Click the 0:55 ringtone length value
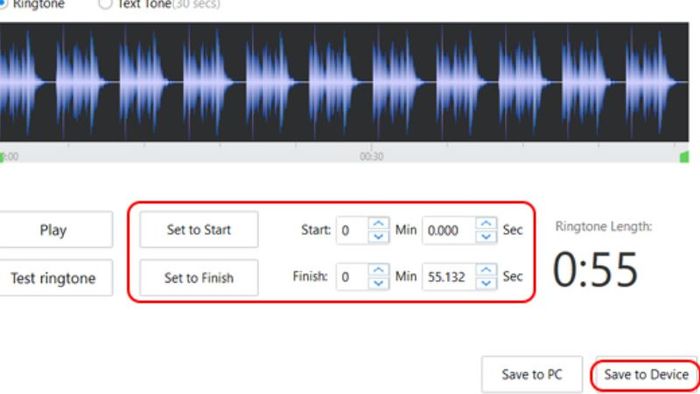The height and width of the screenshot is (394, 700). click(595, 270)
